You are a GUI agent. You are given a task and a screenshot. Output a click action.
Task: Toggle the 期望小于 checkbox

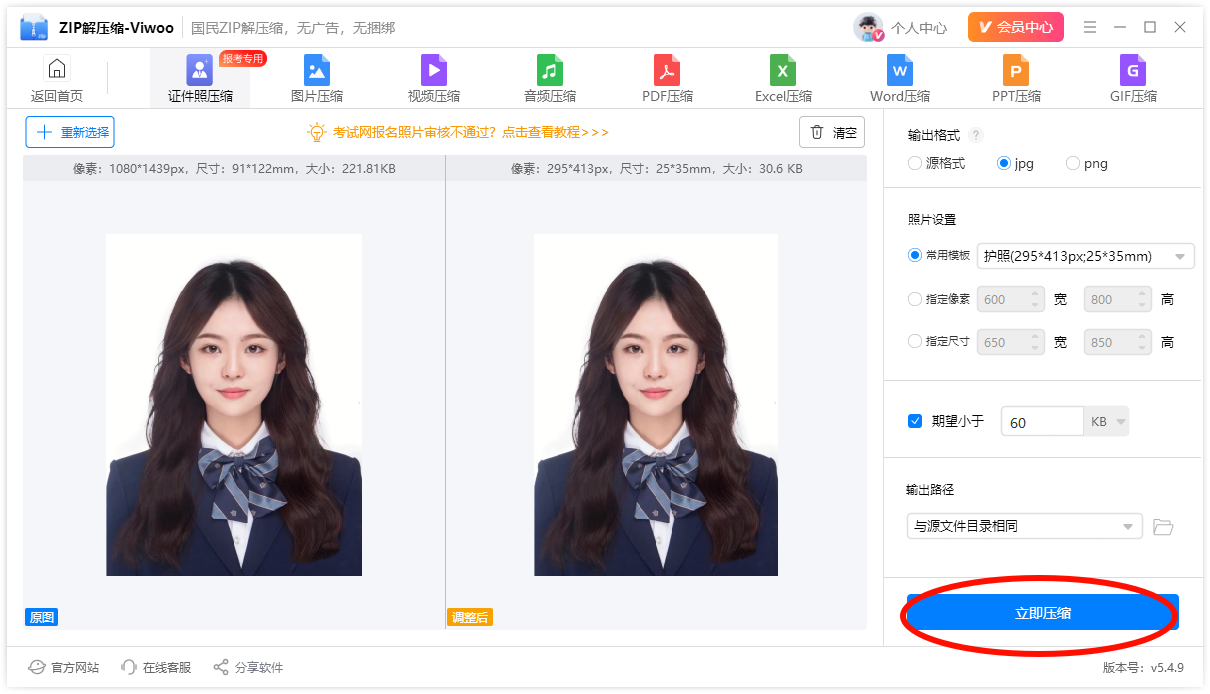[x=915, y=421]
